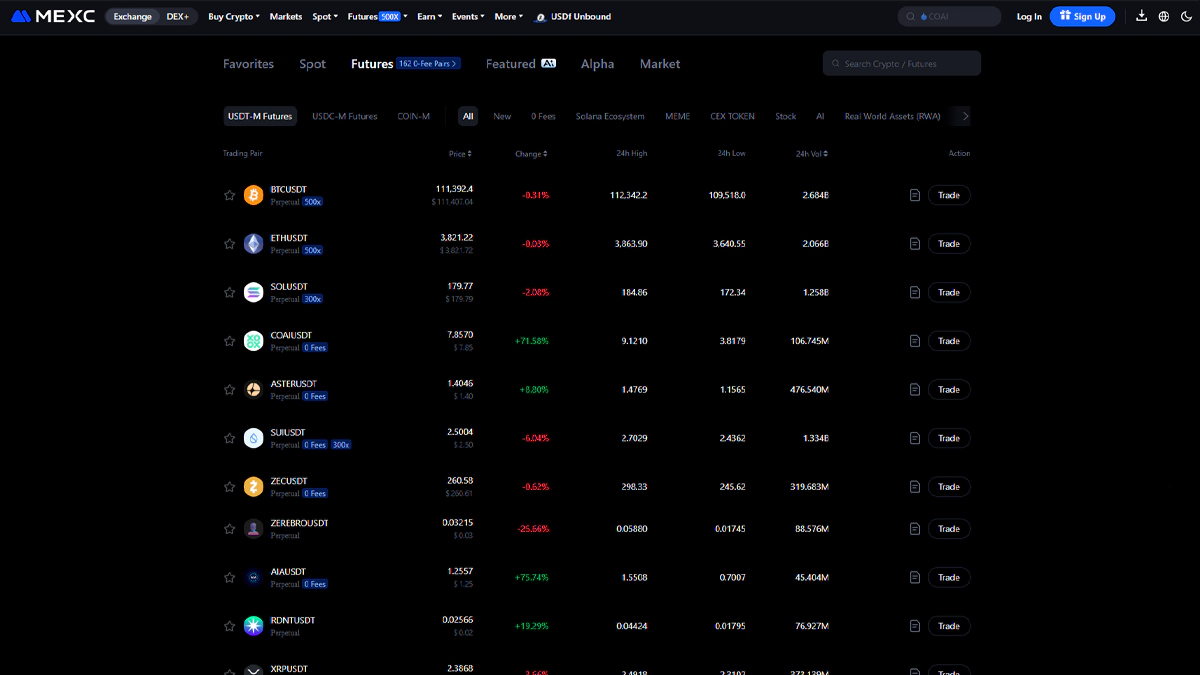Screen dimensions: 1200x675
Task: Toggle the dark theme moon icon
Action: pyautogui.click(x=1184, y=17)
